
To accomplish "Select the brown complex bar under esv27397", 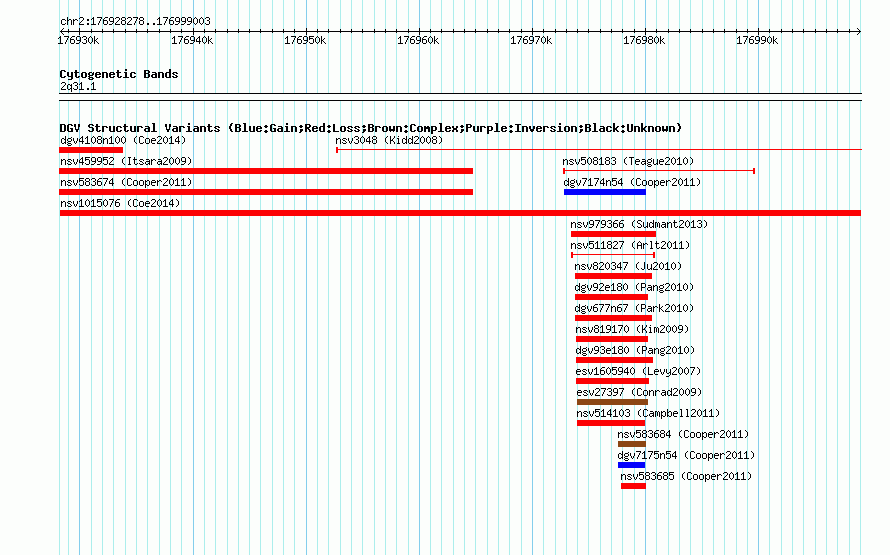I will (x=612, y=402).
